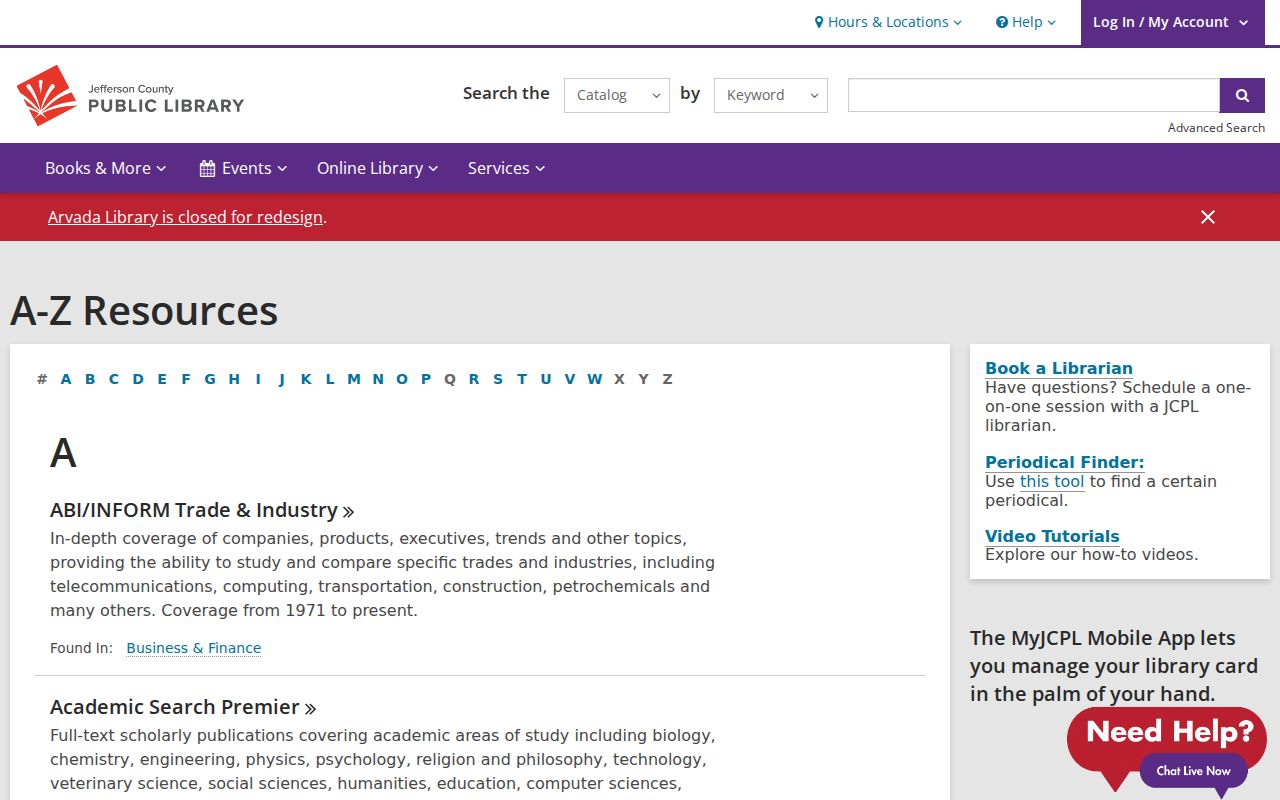Dismiss the Arvada Library alert banner
Viewport: 1280px width, 800px height.
pos(1208,217)
